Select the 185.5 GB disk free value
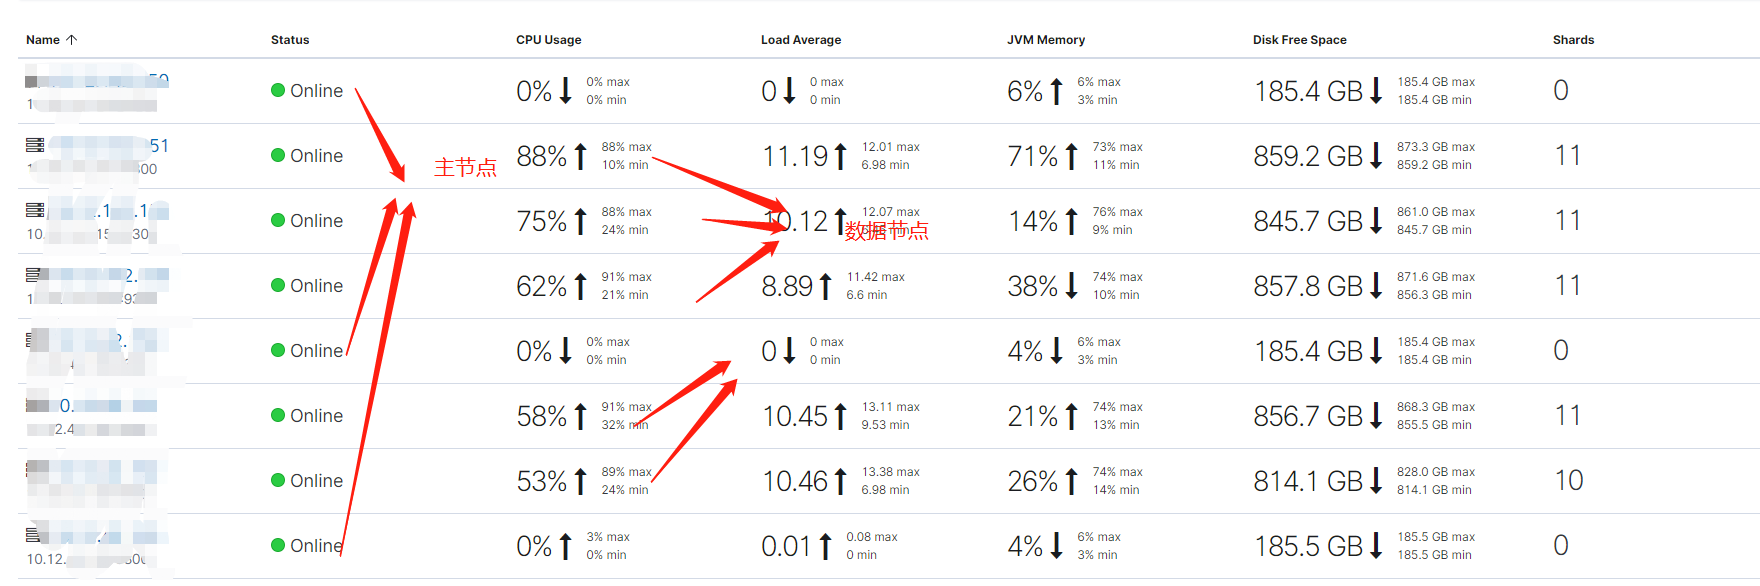This screenshot has width=1760, height=586. pyautogui.click(x=1308, y=546)
